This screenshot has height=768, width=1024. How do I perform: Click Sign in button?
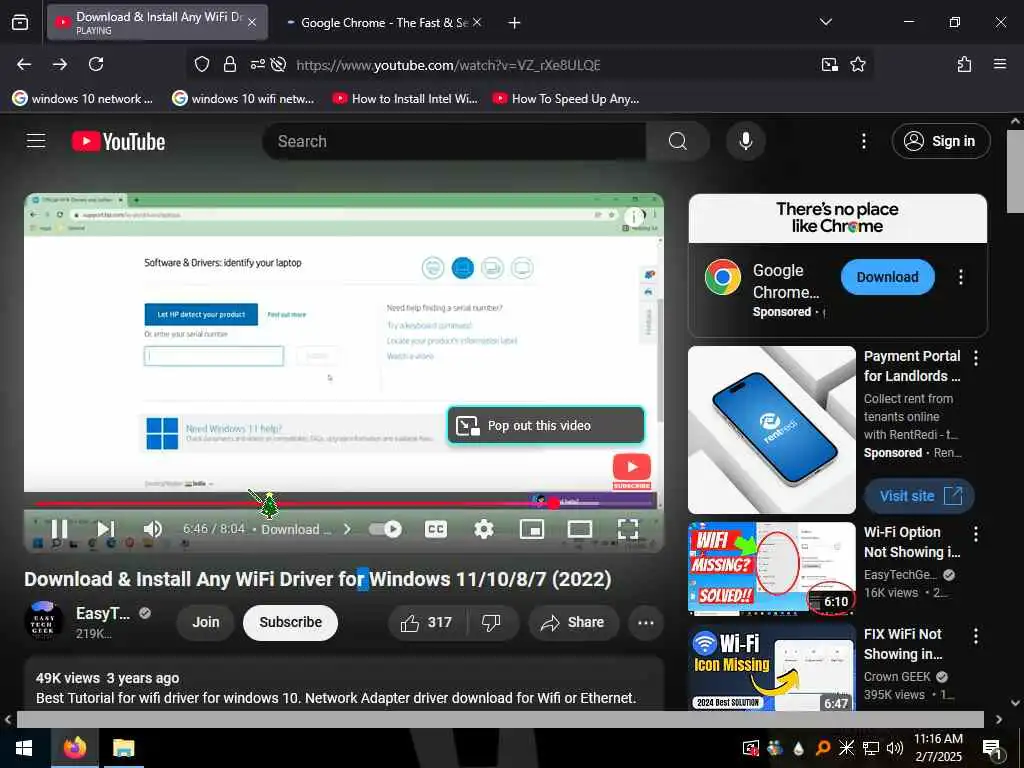coord(941,141)
